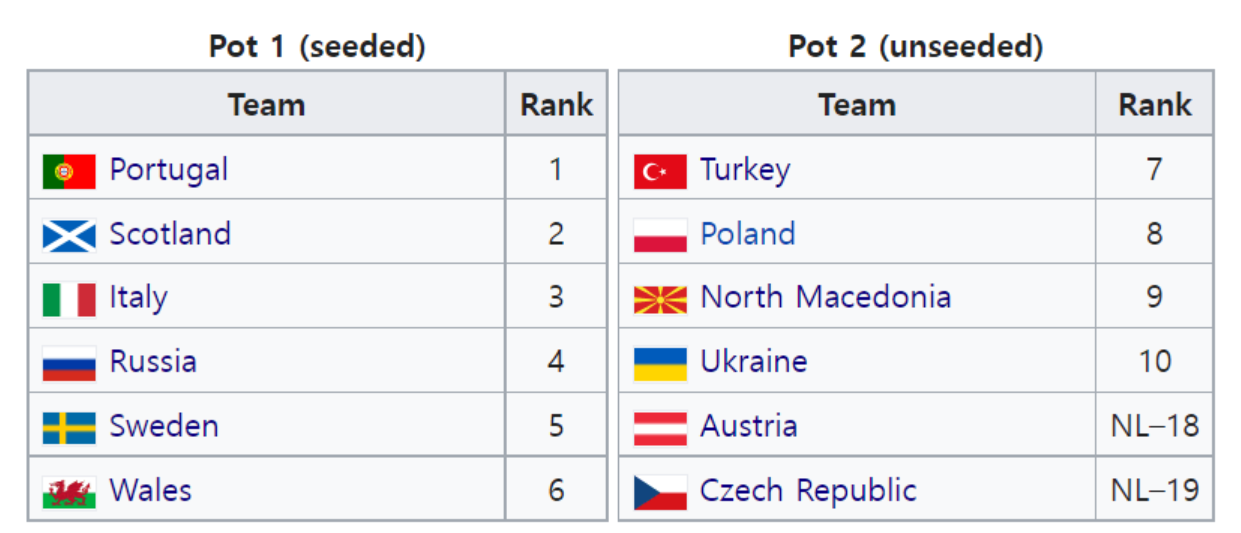Click the North Macedonia flag icon
Image resolution: width=1241 pixels, height=533 pixels.
[660, 300]
